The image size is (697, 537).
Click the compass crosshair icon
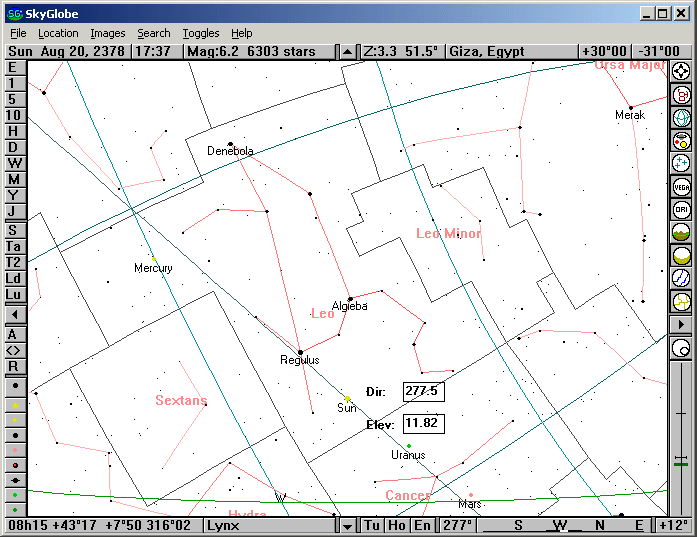point(681,71)
